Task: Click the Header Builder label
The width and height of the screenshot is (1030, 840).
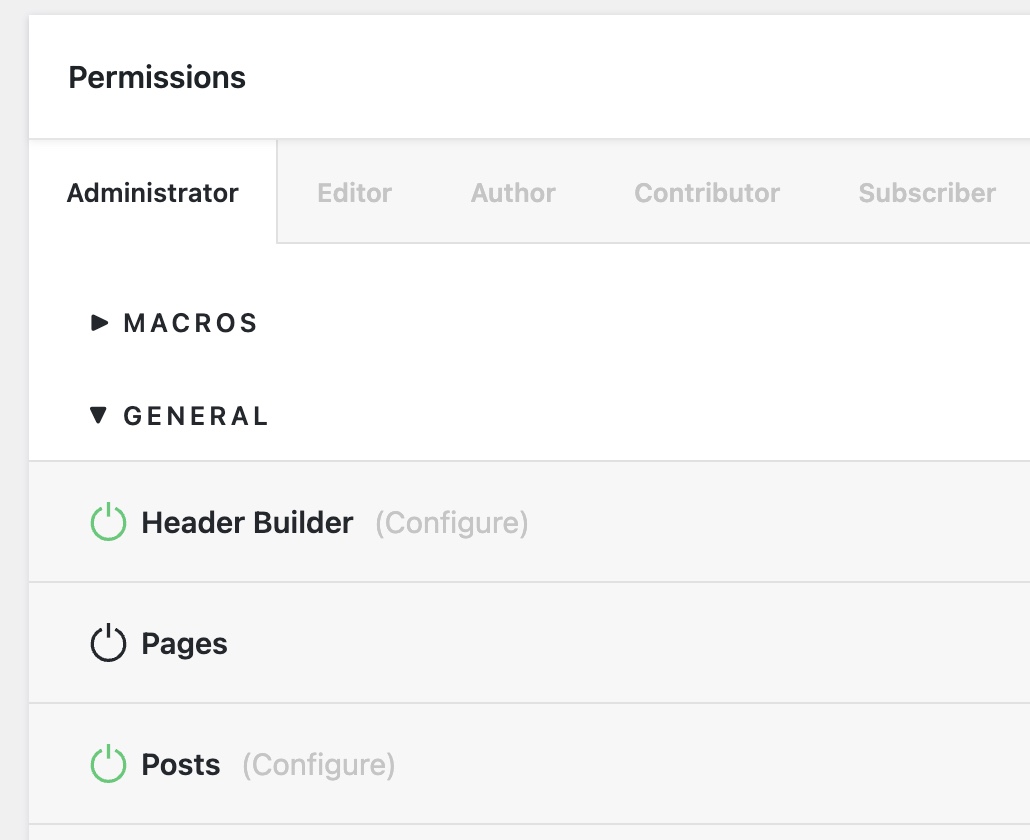Action: [247, 523]
